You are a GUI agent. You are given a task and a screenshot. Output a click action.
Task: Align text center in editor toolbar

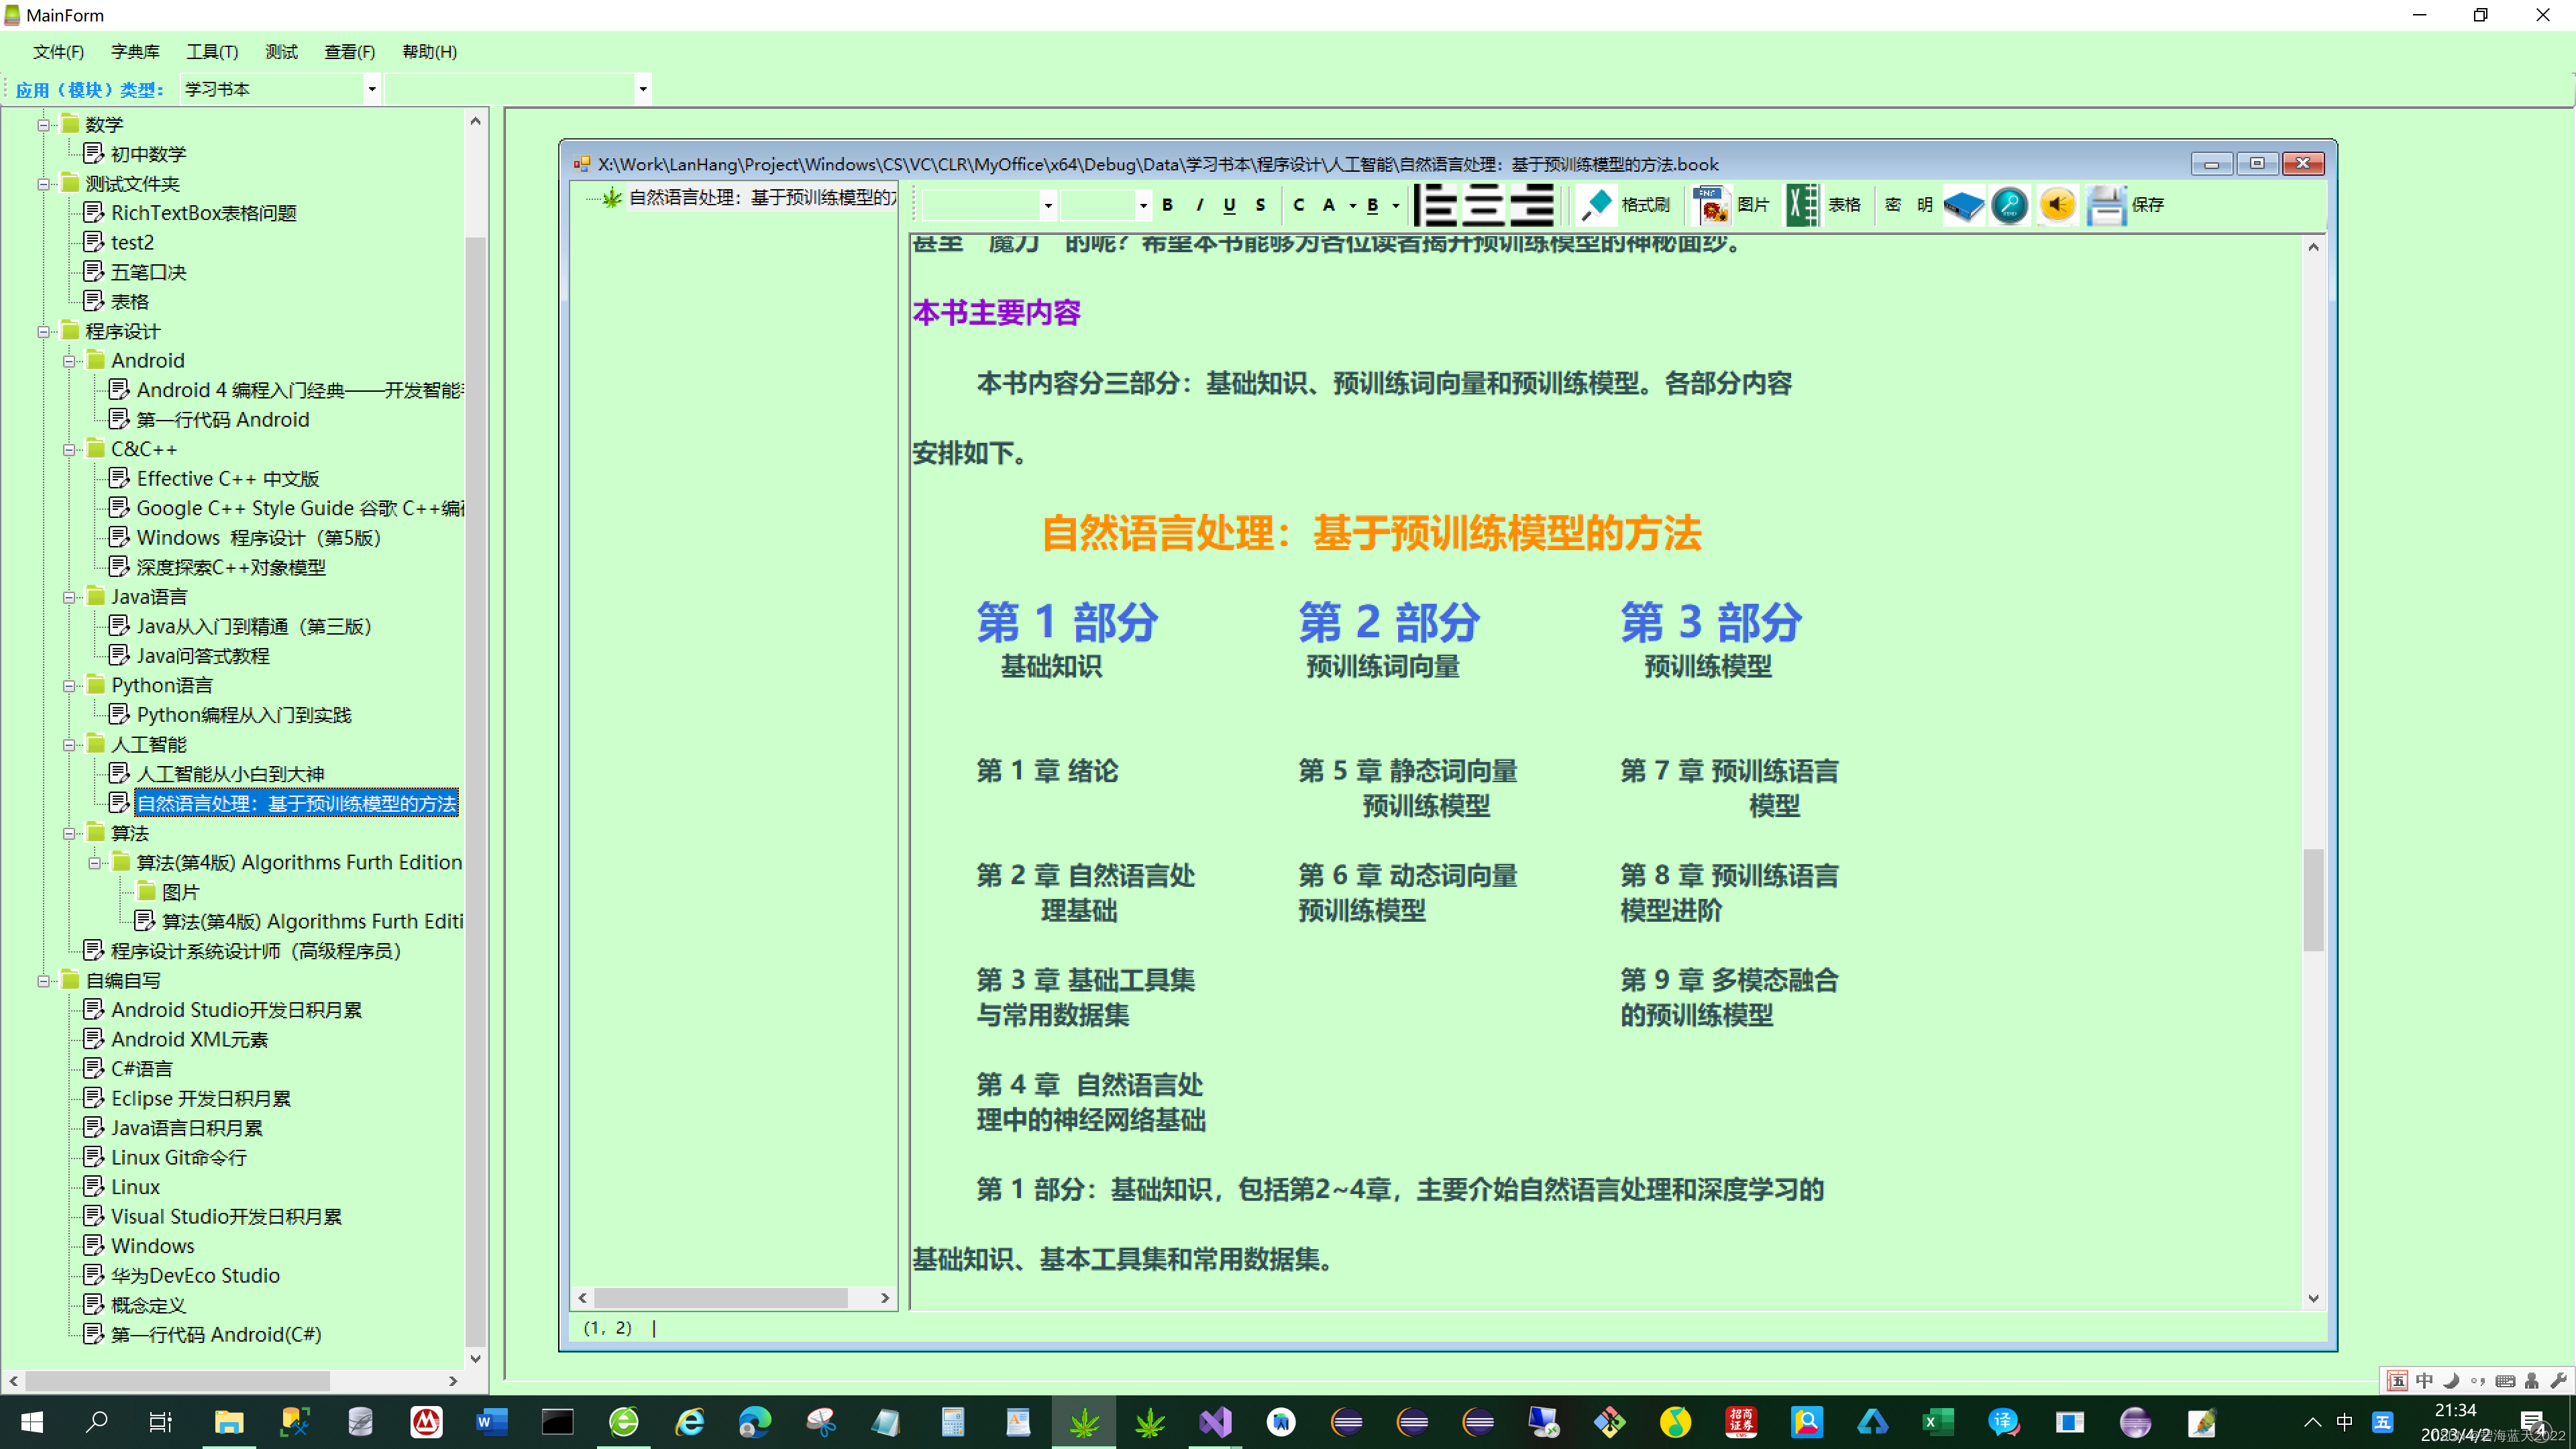[1485, 205]
